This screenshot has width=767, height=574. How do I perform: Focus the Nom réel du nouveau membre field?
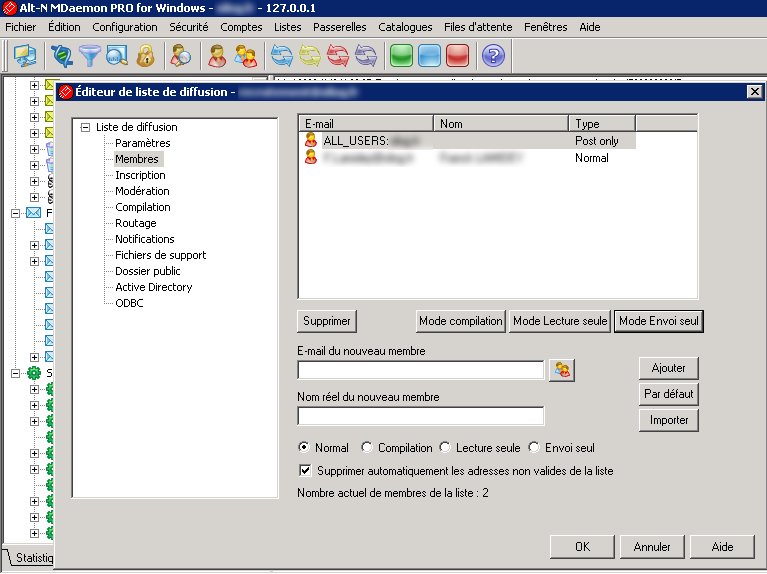(421, 416)
